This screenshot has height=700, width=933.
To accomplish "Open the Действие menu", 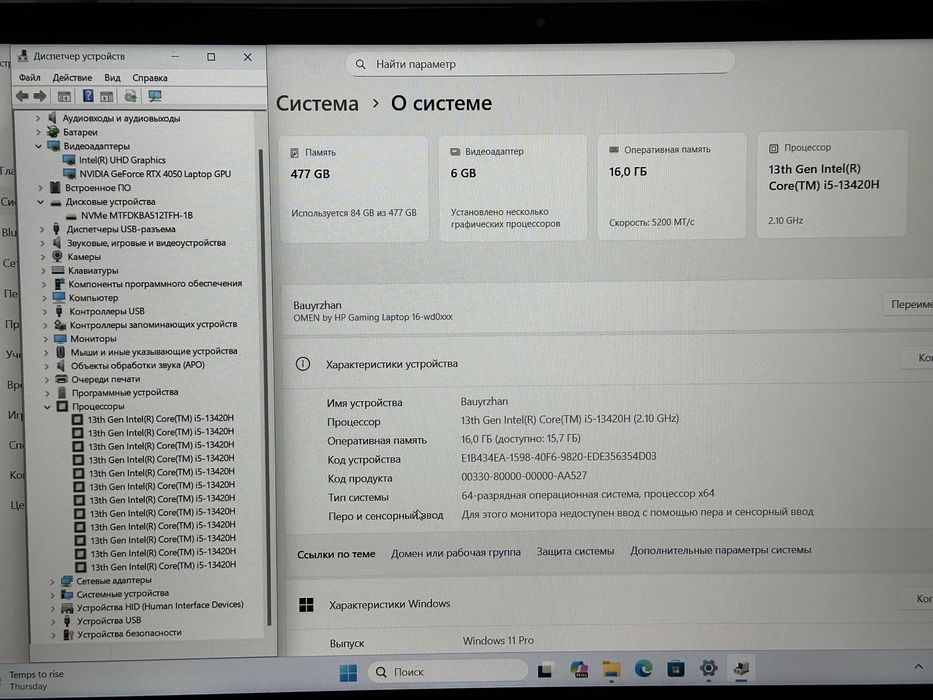I will [72, 77].
